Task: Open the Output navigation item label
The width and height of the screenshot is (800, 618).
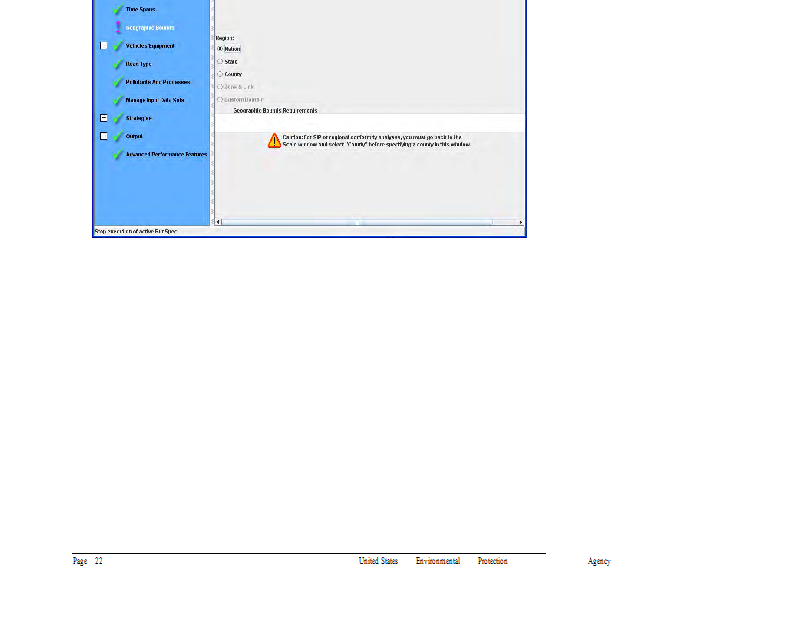Action: pos(134,136)
